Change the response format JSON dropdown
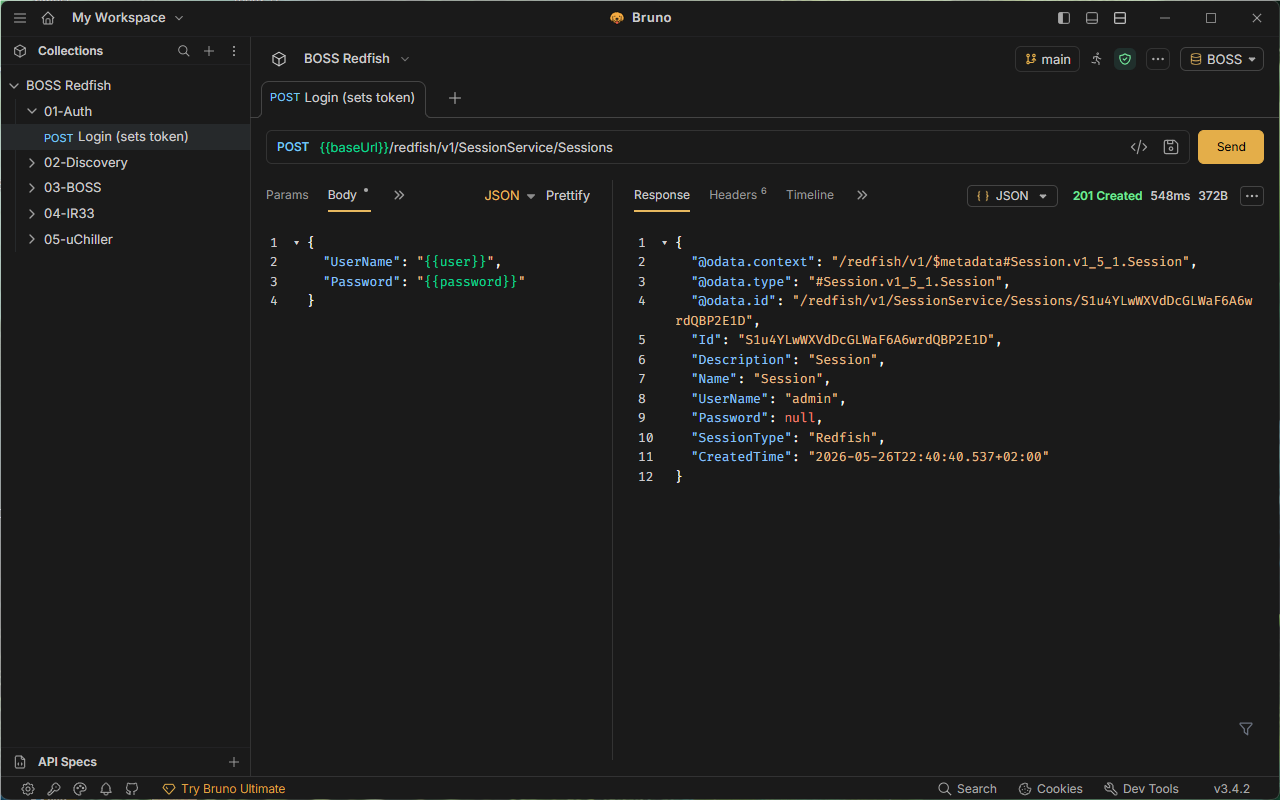This screenshot has height=800, width=1280. tap(1012, 196)
